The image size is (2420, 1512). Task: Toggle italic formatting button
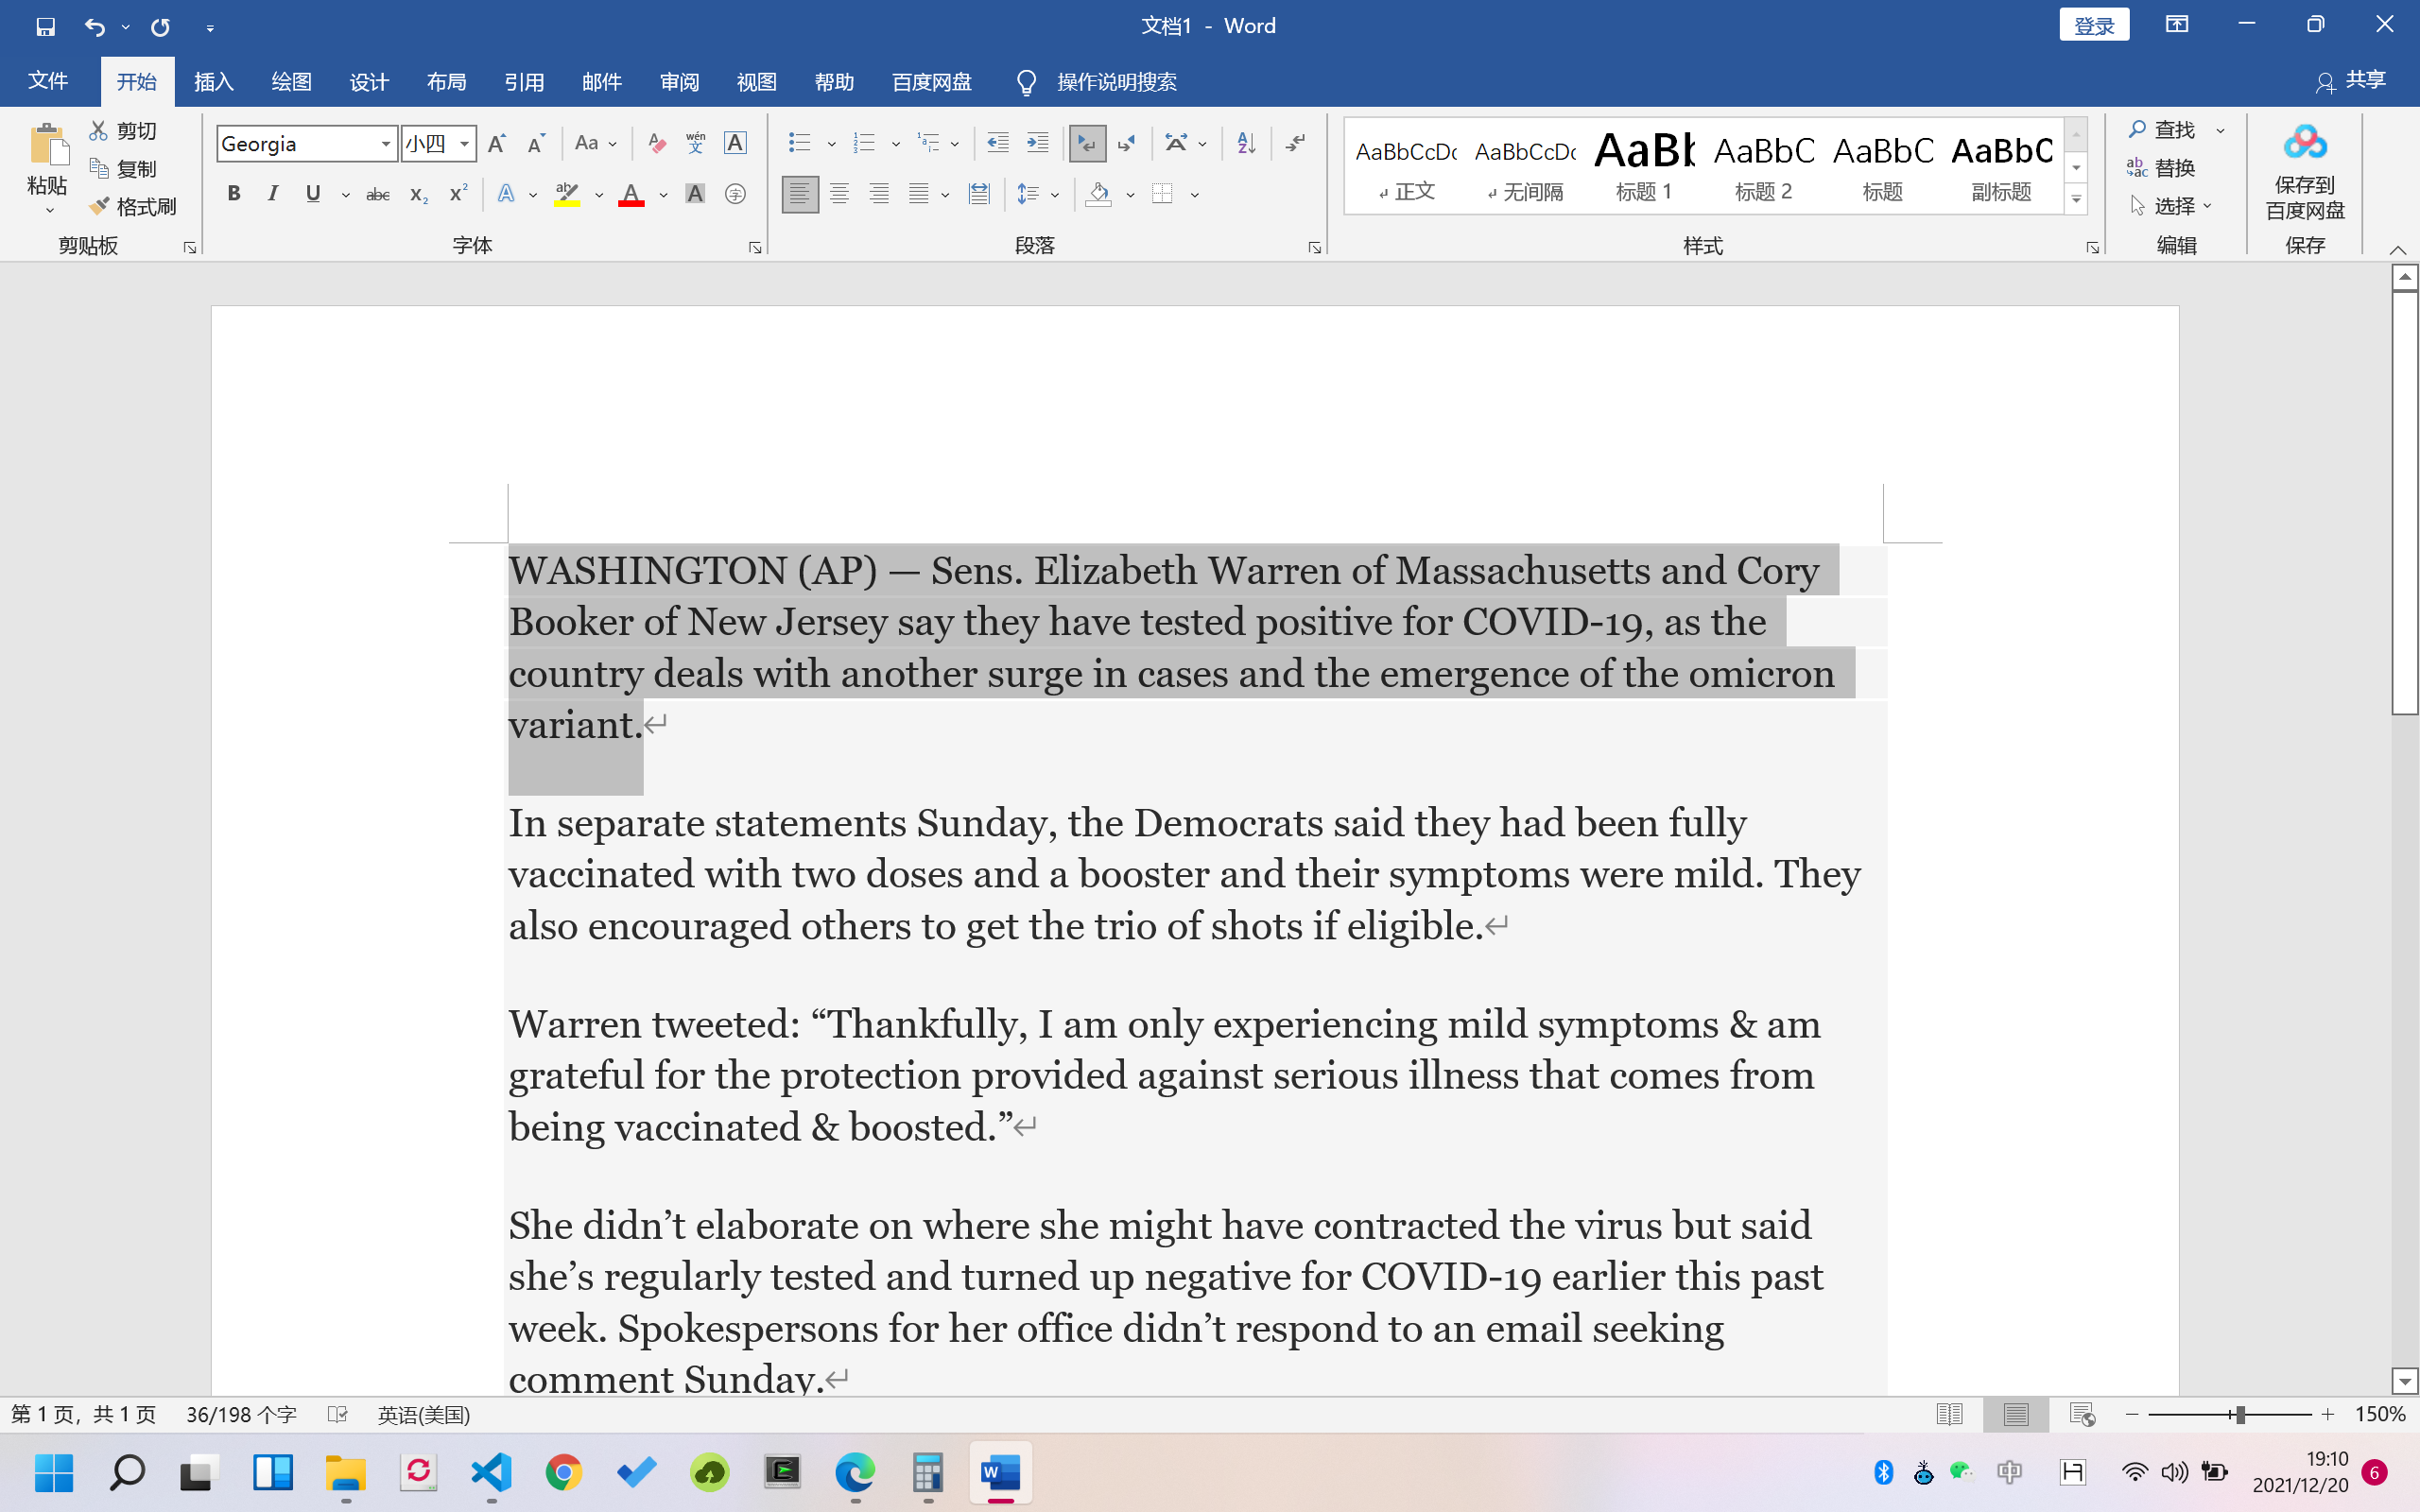coord(272,194)
